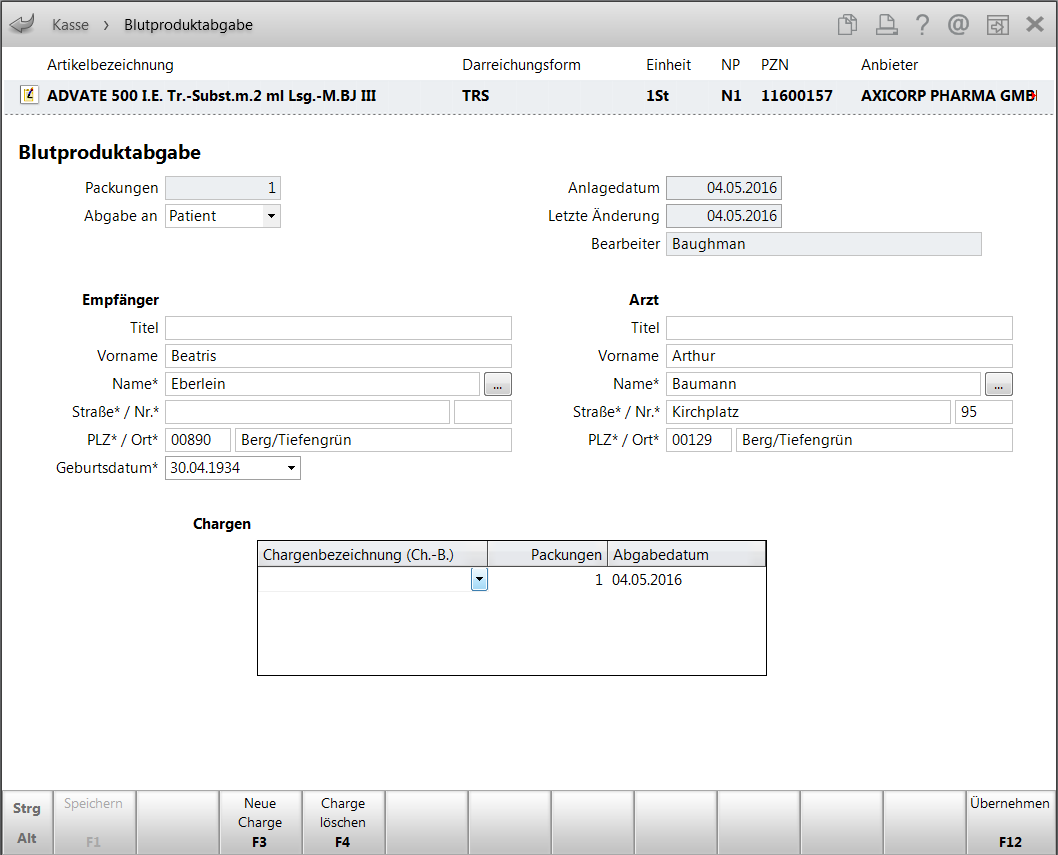Open the Arzt name lookup browse button

998,384
